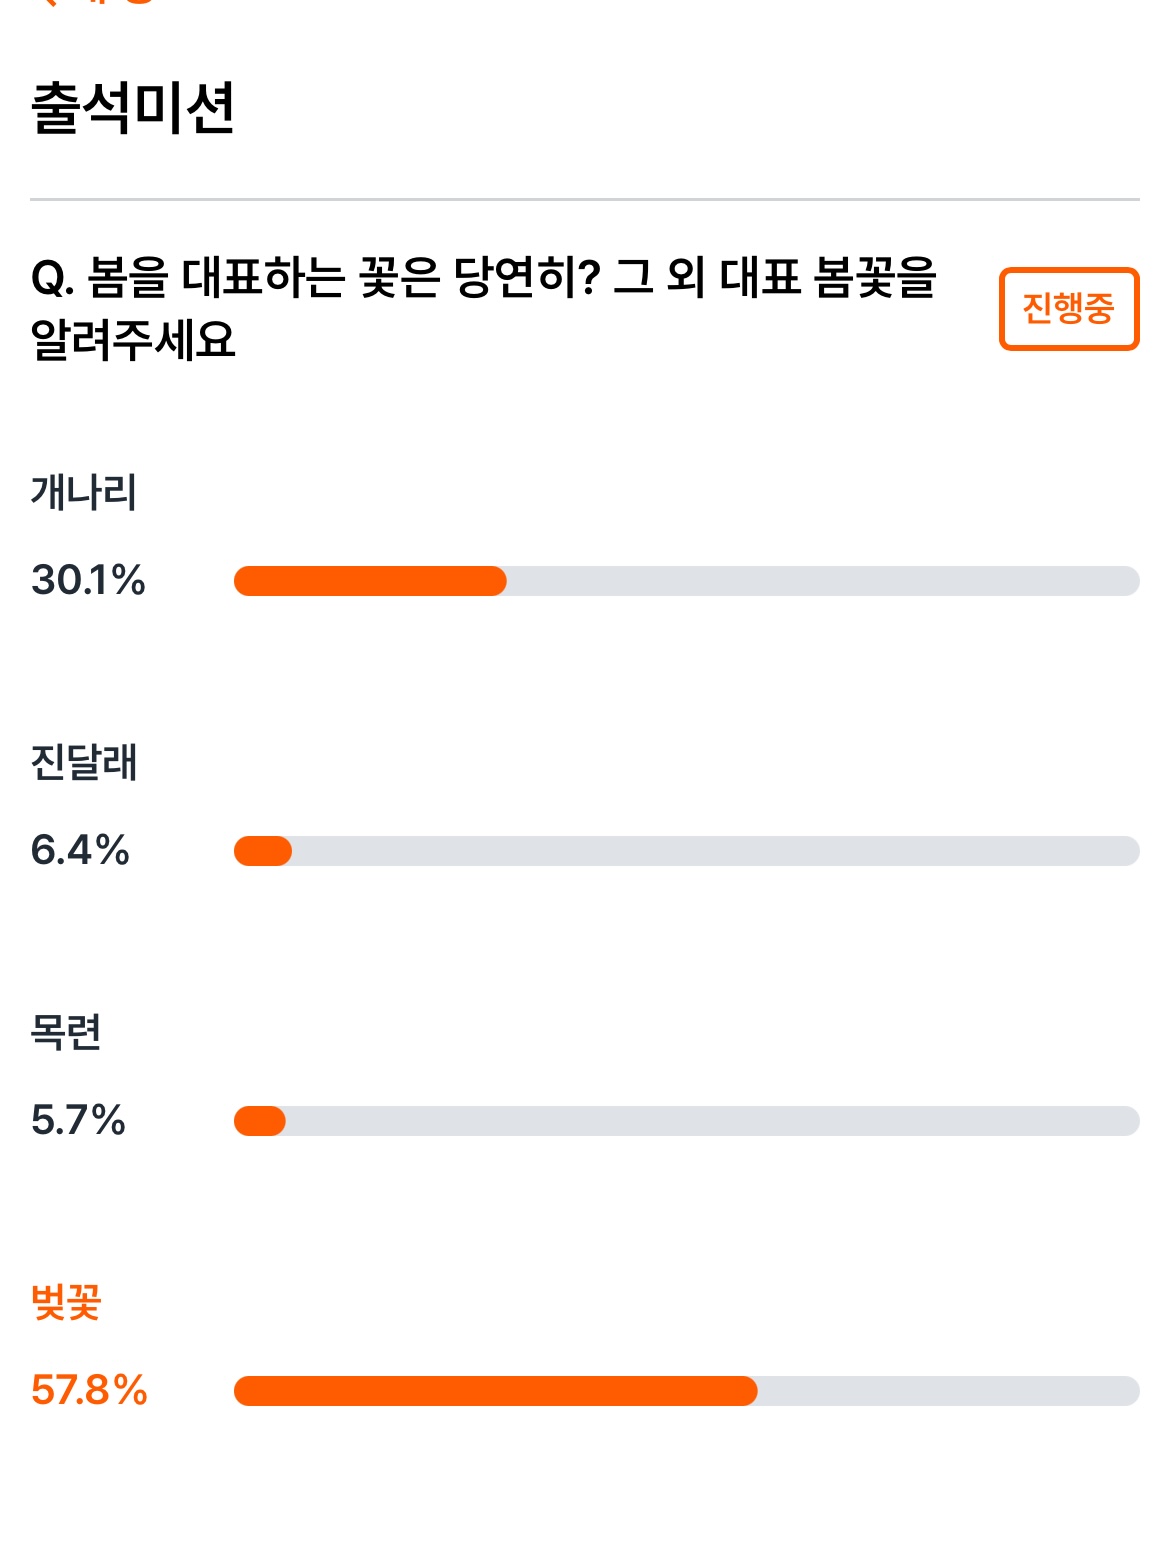Click the 출석미션 page title
This screenshot has height=1549, width=1170.
133,108
